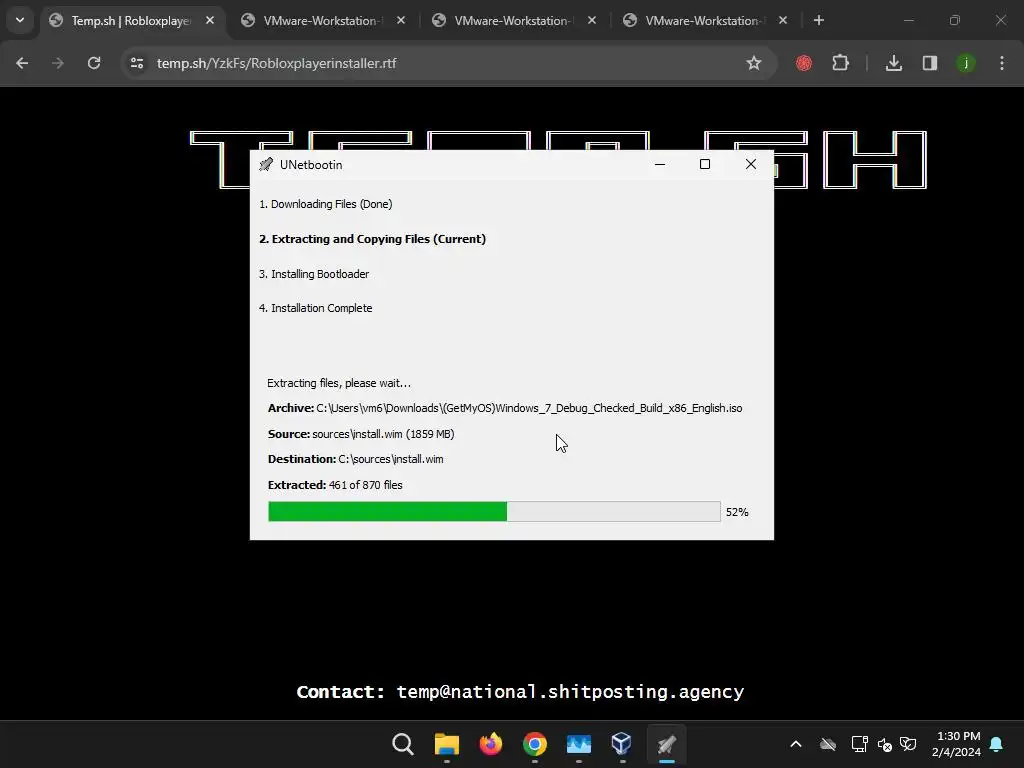Viewport: 1024px width, 768px height.
Task: Open the notification bell
Action: point(997,744)
